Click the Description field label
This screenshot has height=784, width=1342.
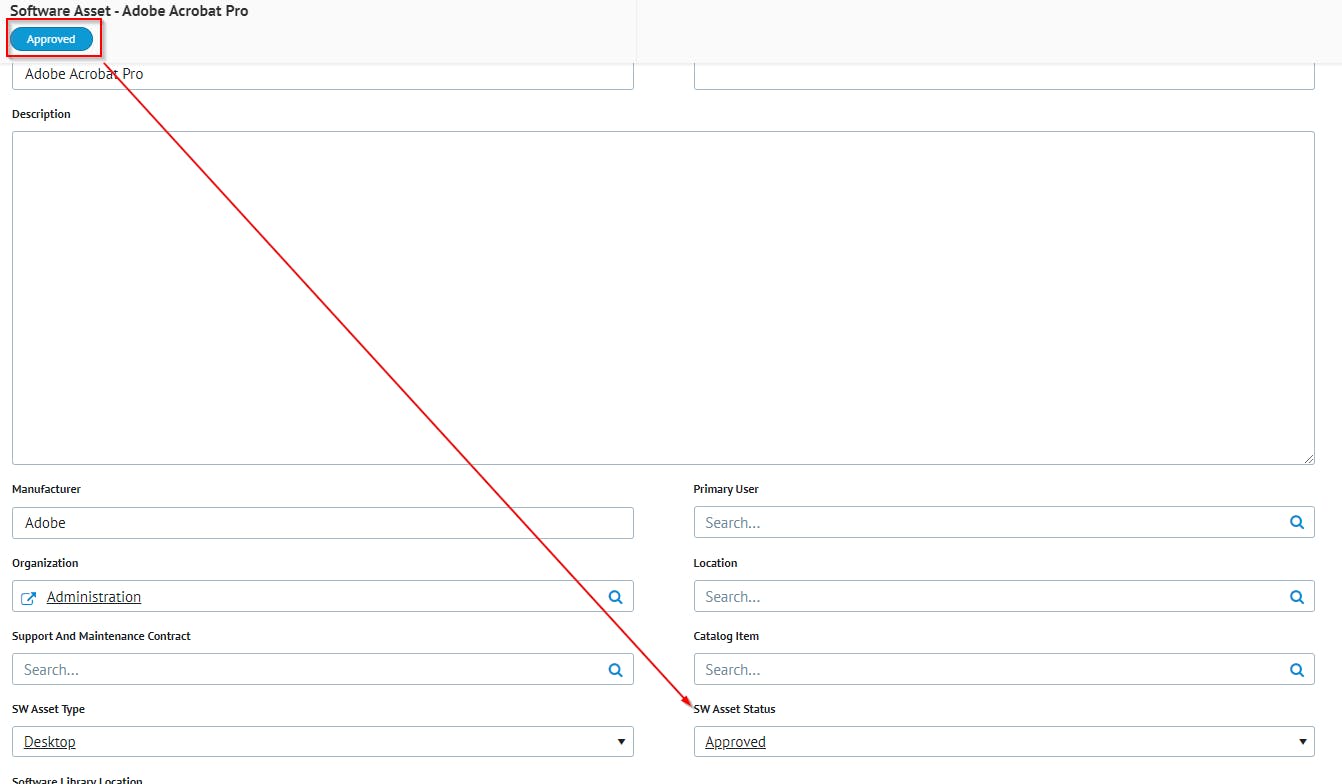pyautogui.click(x=41, y=114)
